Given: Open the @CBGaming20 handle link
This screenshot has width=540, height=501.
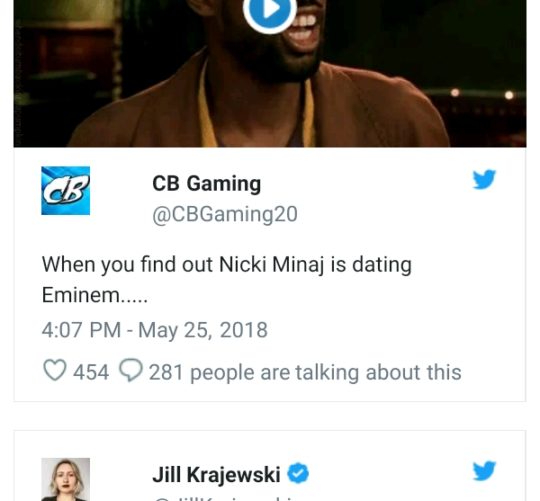Looking at the screenshot, I should (x=225, y=215).
